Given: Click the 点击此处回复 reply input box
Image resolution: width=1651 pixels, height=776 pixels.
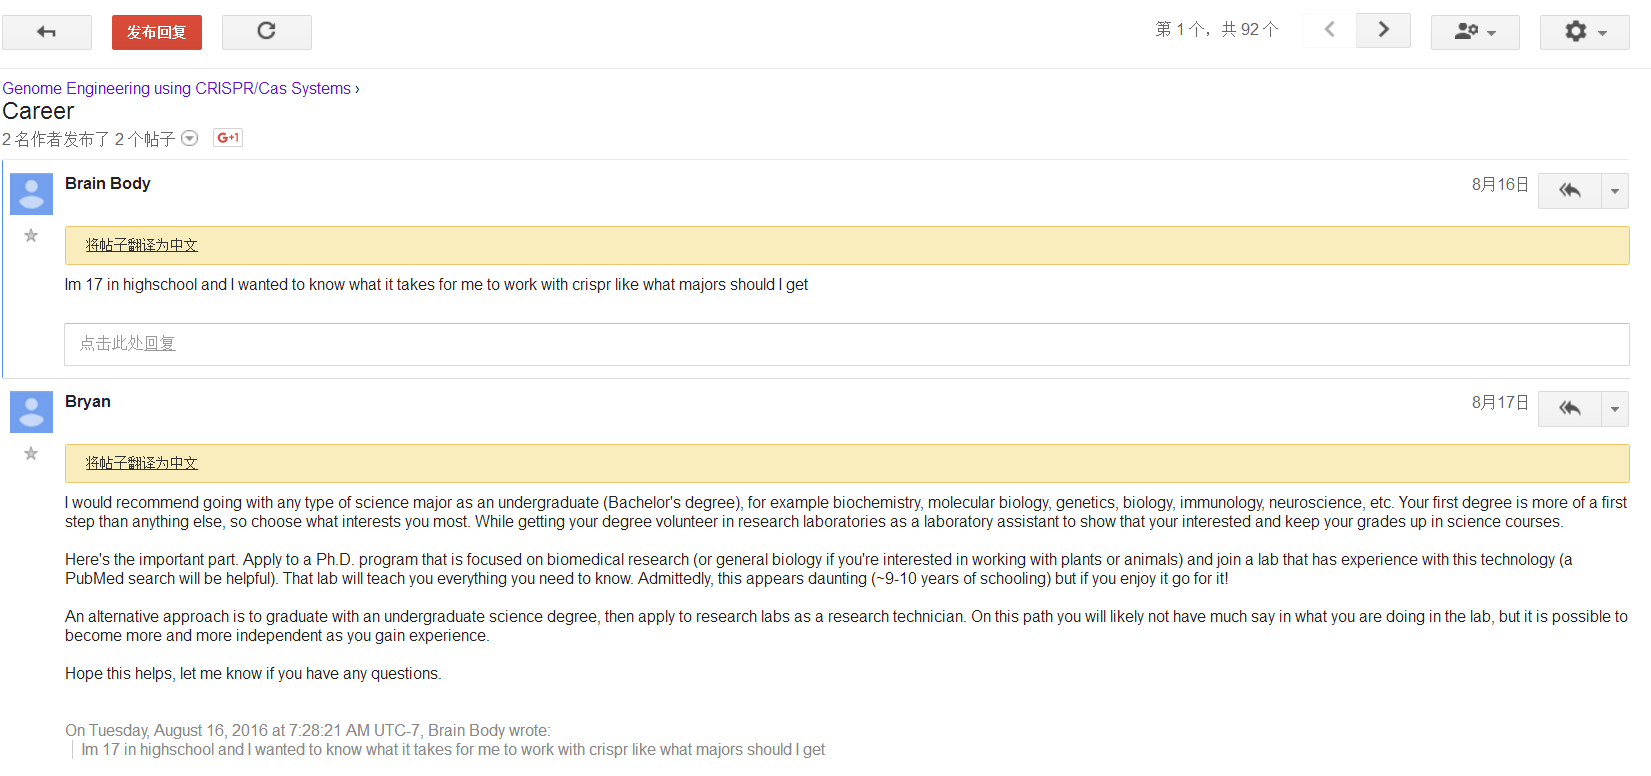Looking at the screenshot, I should pos(846,344).
